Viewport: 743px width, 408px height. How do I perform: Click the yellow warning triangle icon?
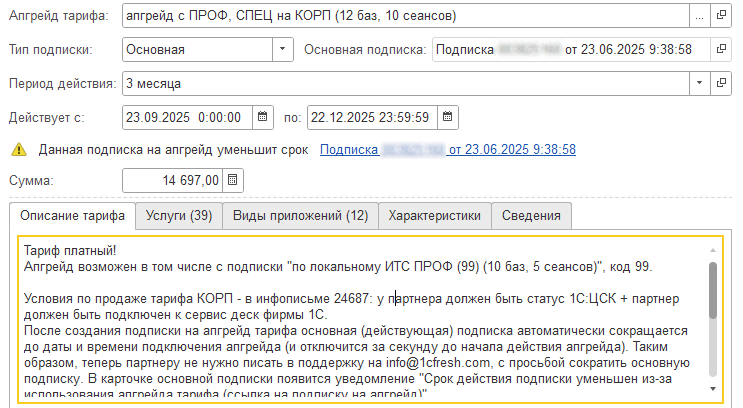click(19, 150)
